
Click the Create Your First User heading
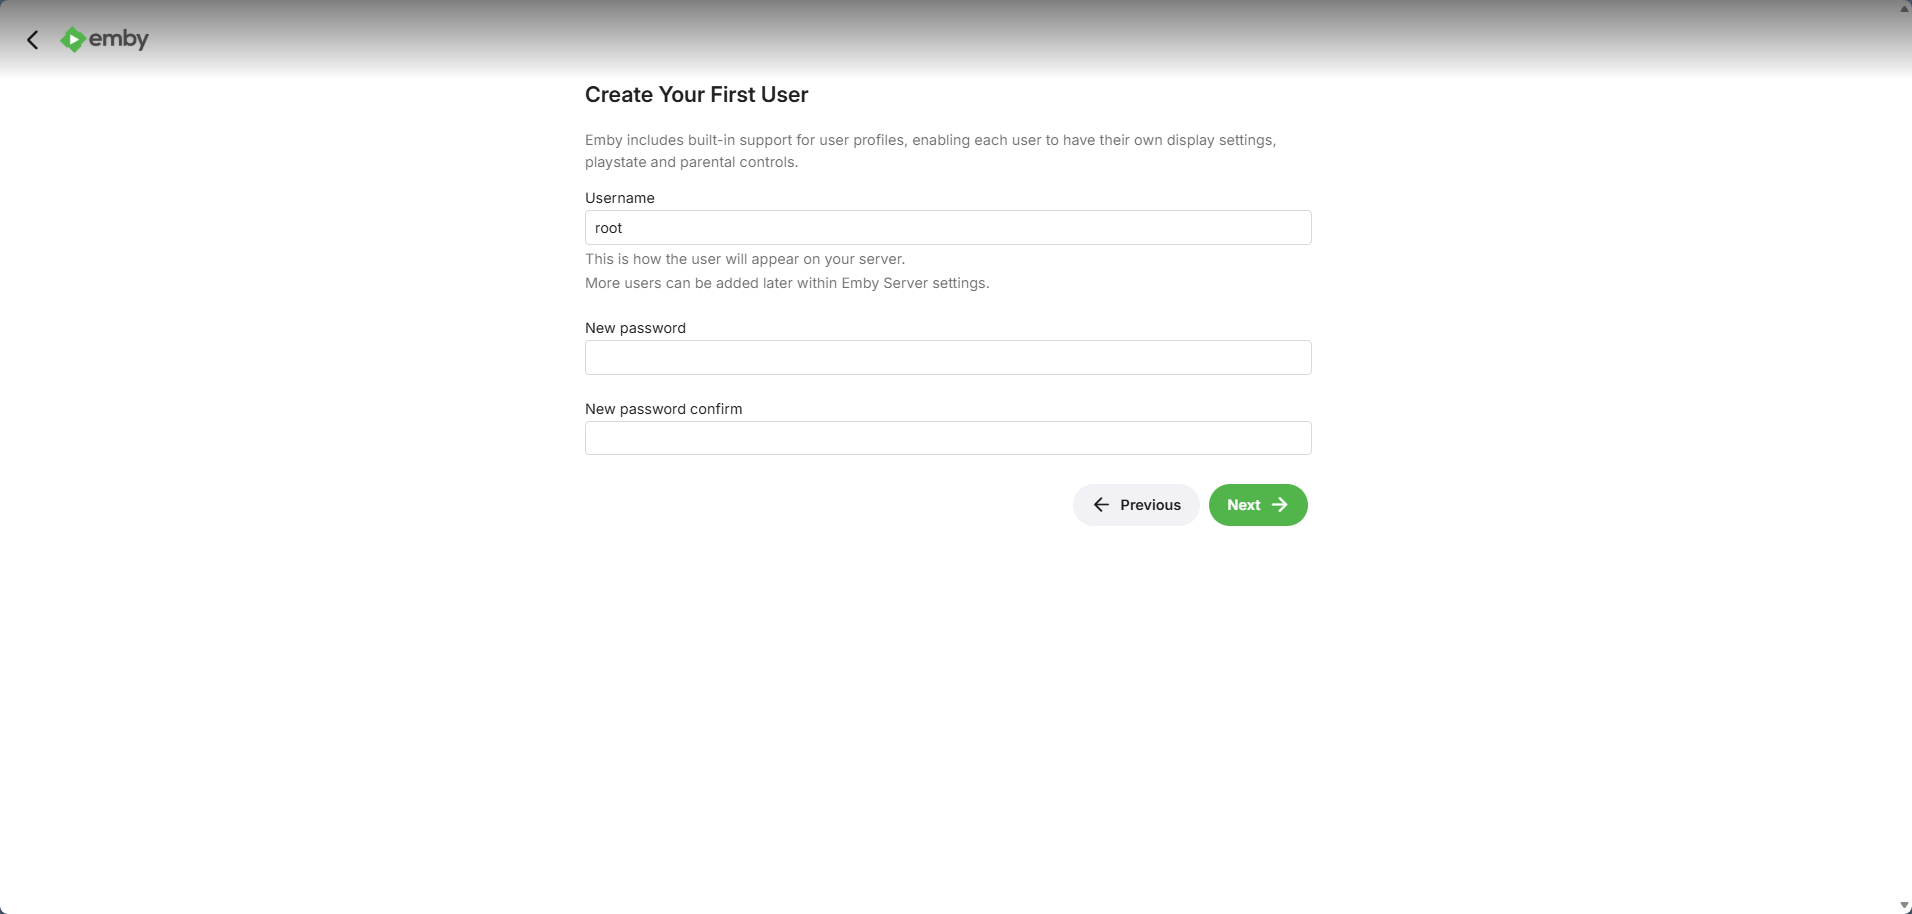point(696,95)
